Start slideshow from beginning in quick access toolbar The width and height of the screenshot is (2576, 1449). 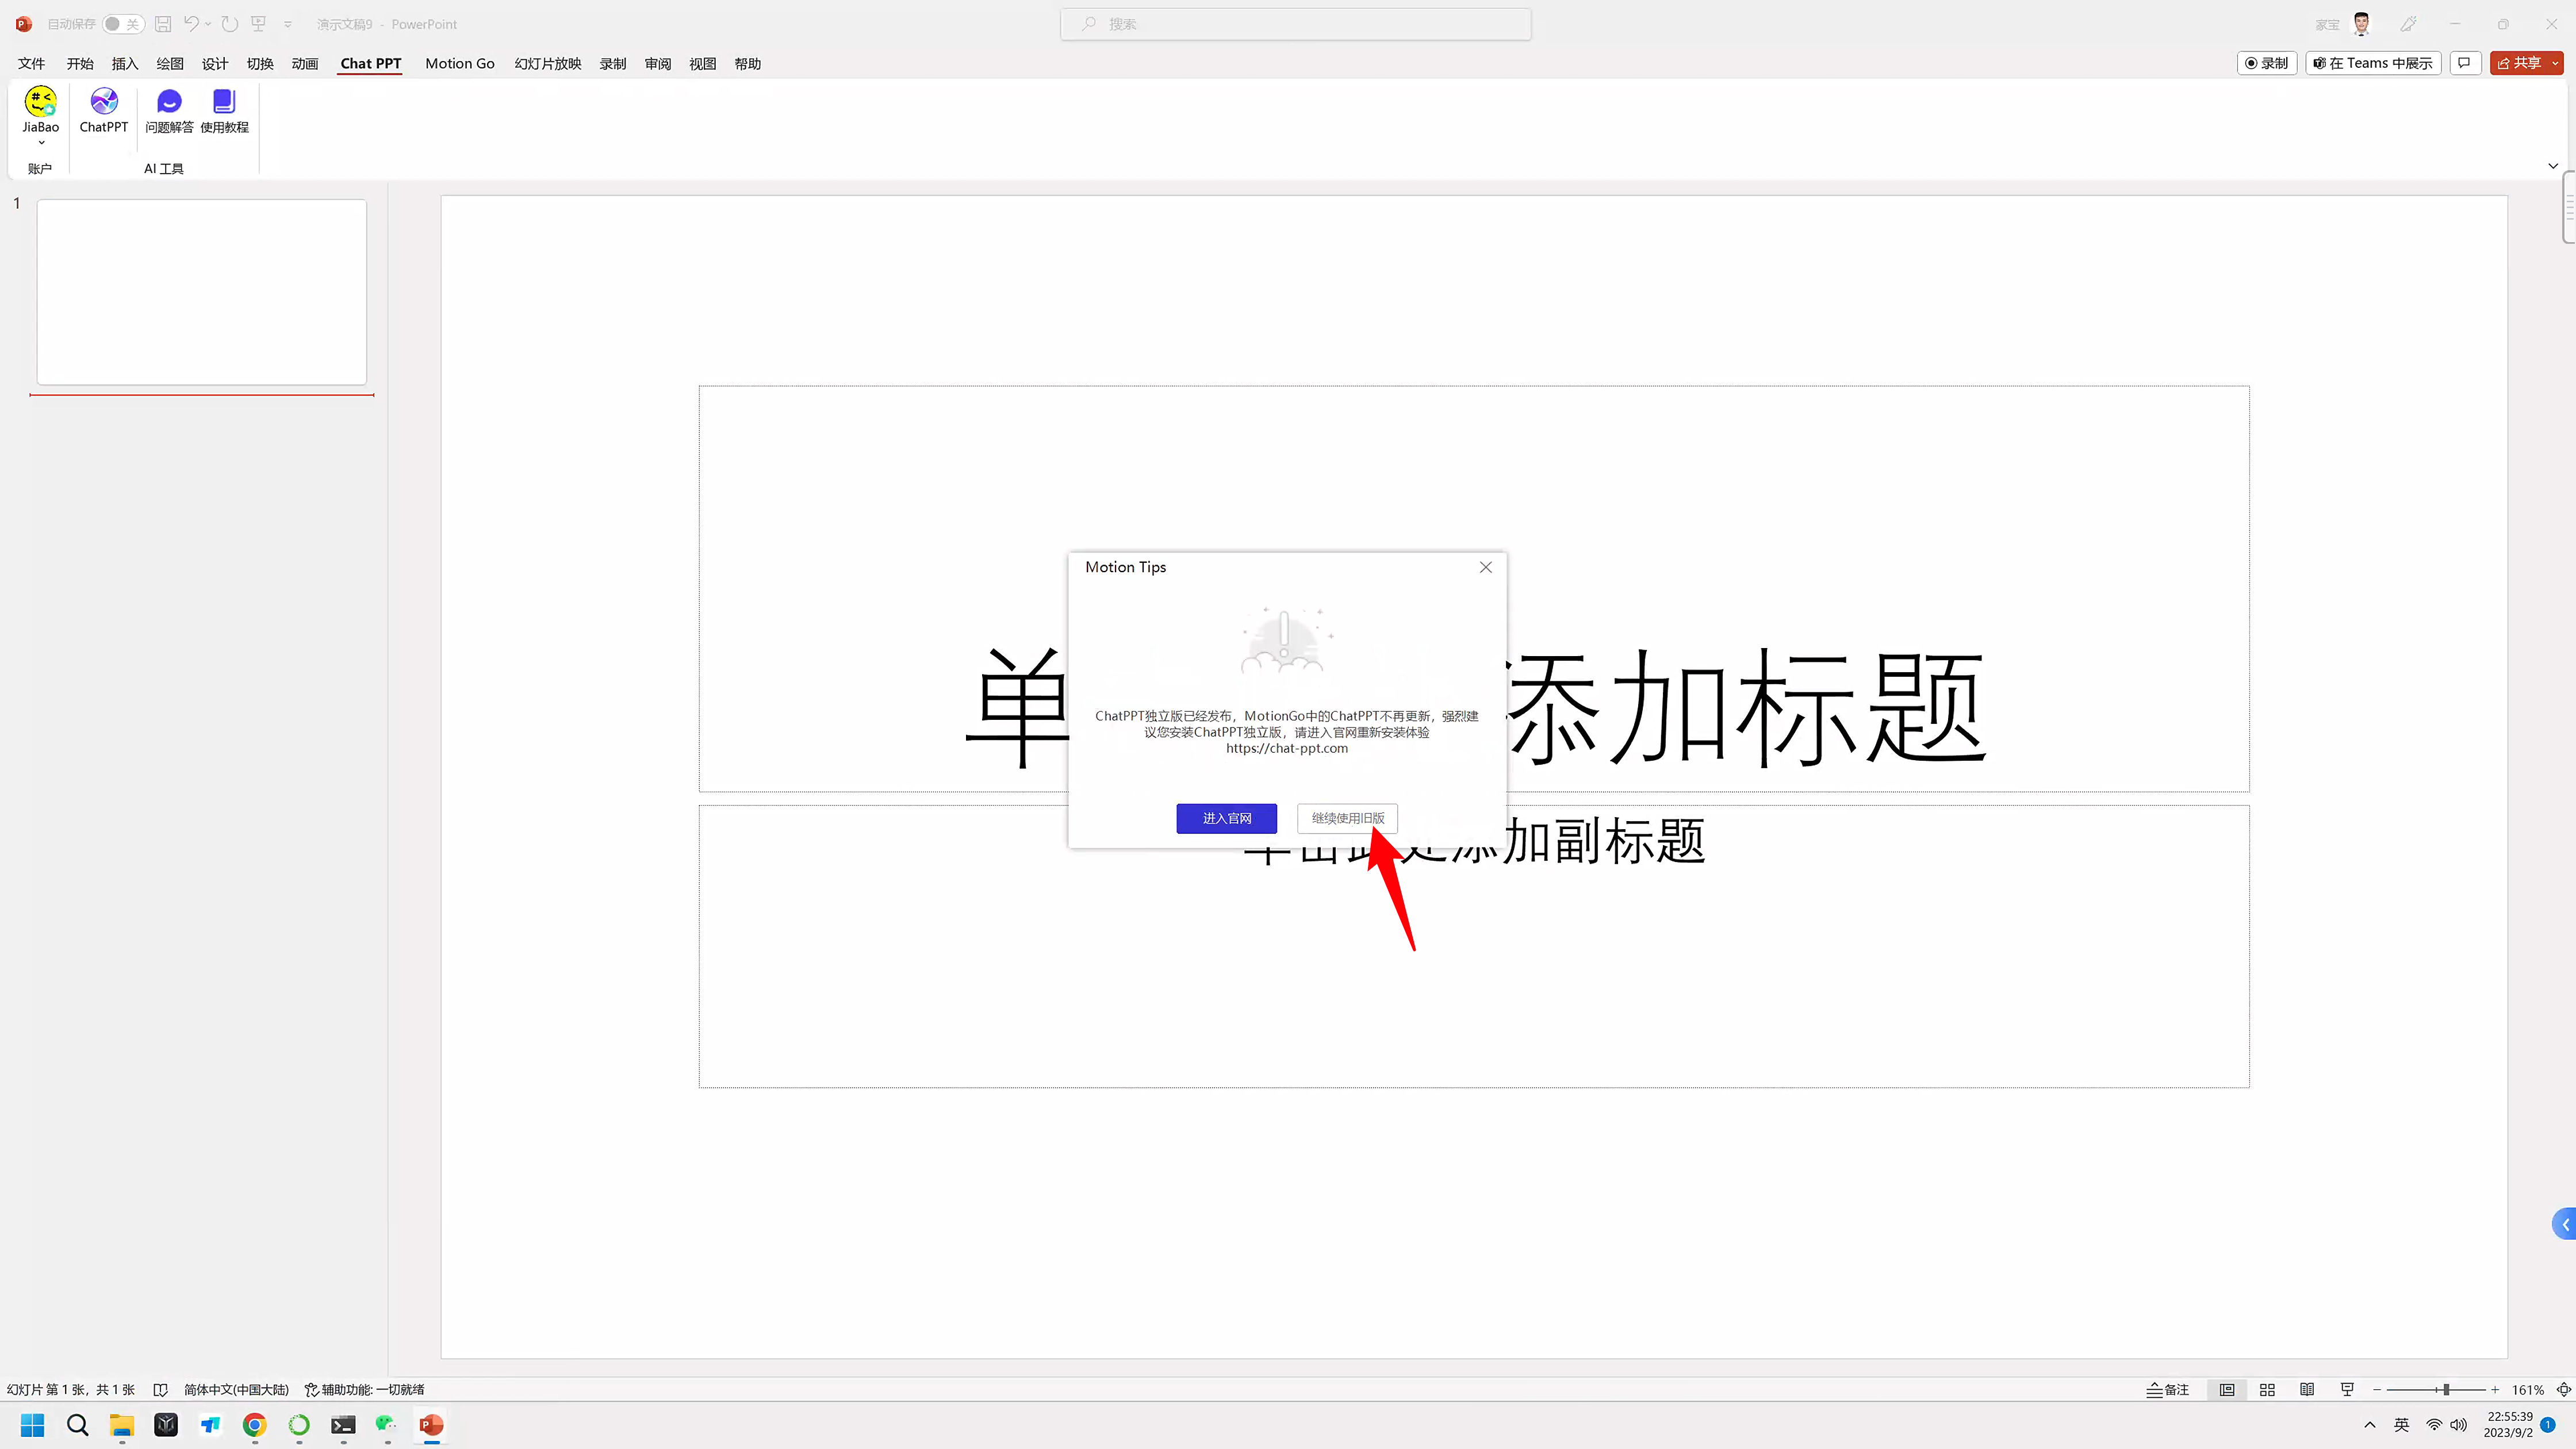pos(258,24)
